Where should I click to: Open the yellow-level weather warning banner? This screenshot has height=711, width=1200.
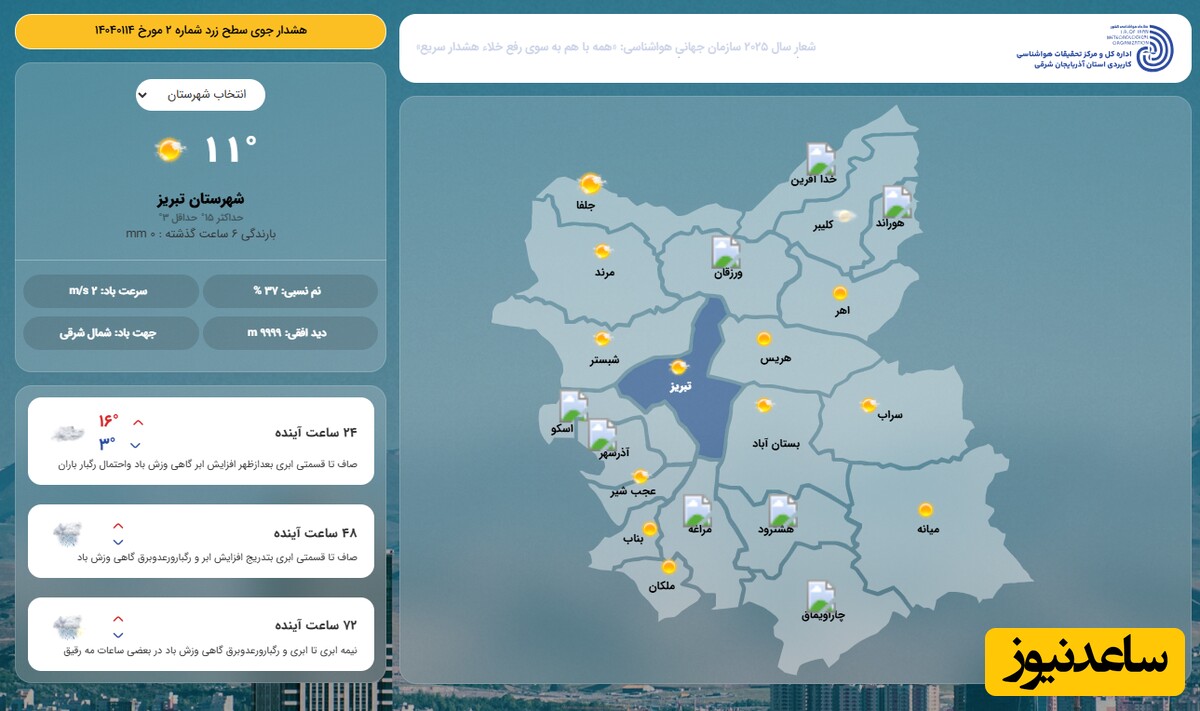(200, 31)
